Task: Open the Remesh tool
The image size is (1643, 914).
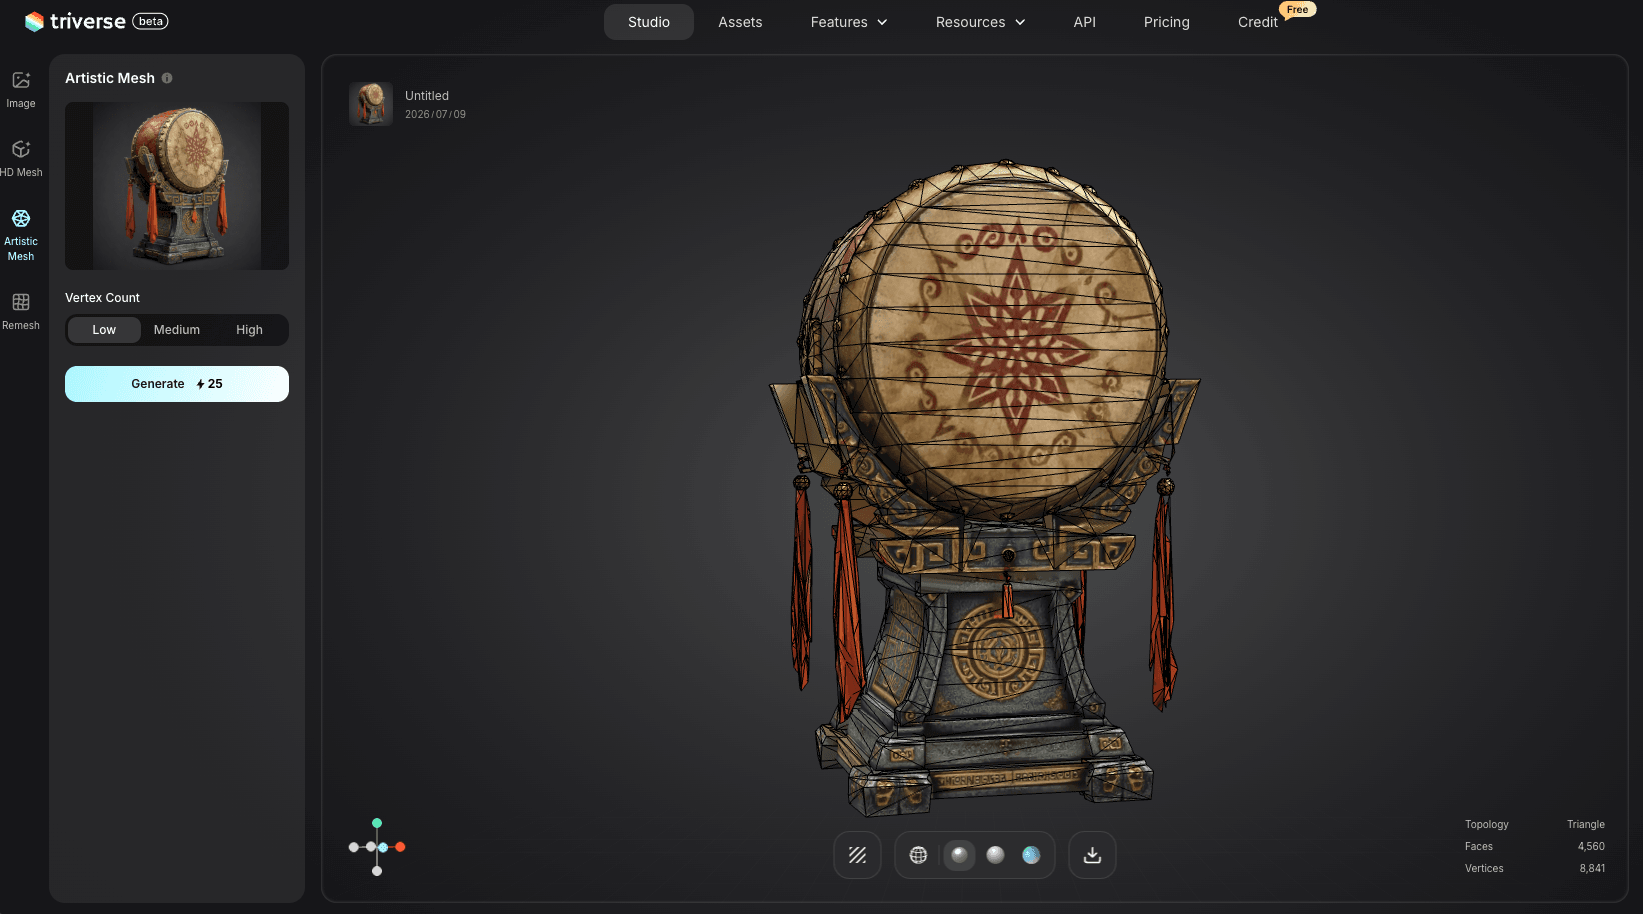Action: 21,311
